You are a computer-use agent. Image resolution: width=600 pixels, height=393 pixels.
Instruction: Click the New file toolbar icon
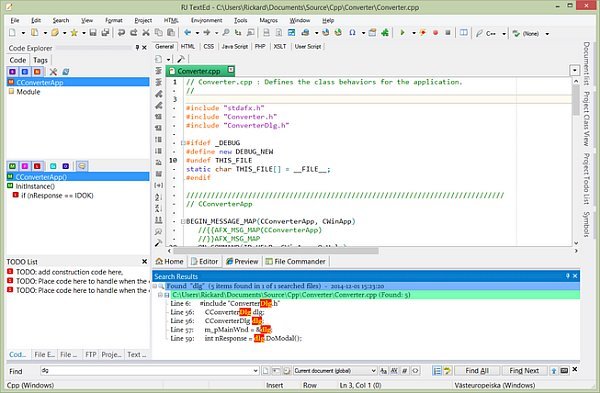point(12,33)
